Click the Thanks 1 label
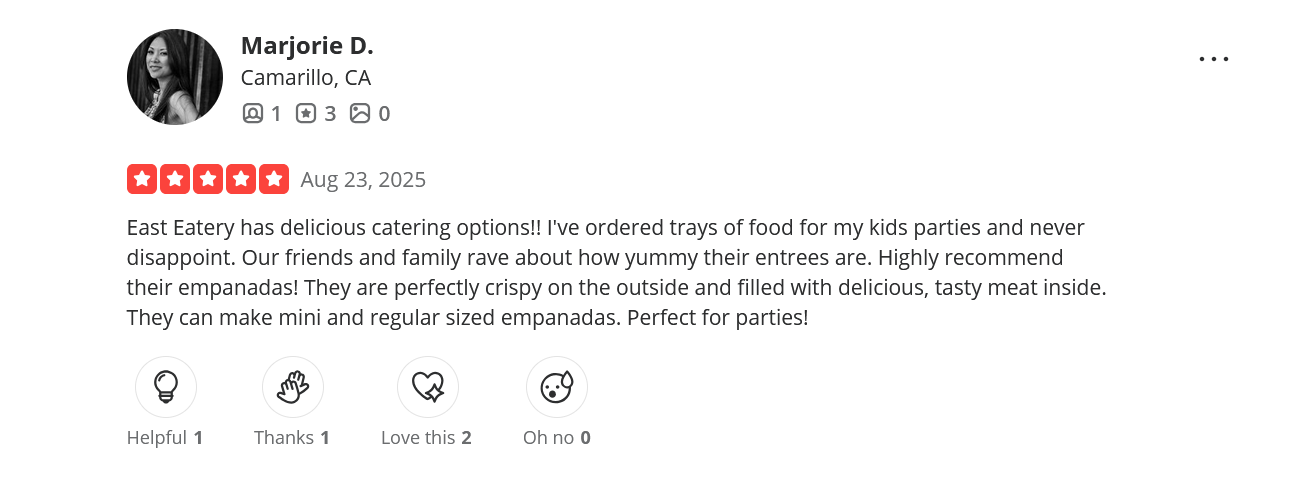1295x482 pixels. [292, 438]
